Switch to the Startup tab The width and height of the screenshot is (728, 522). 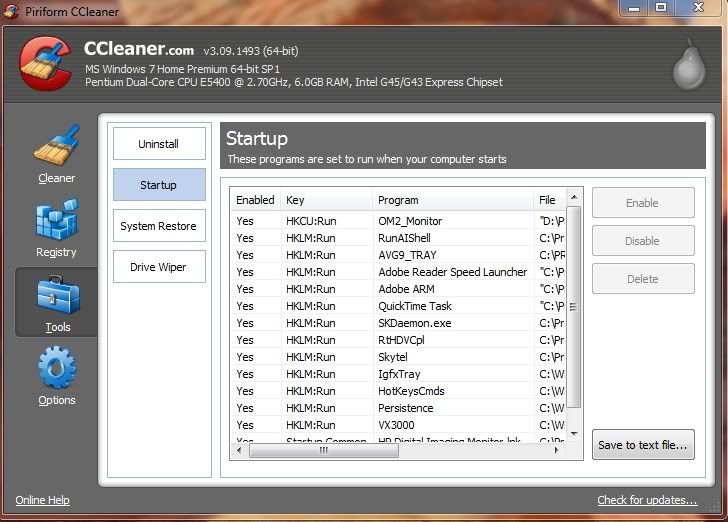pos(159,184)
